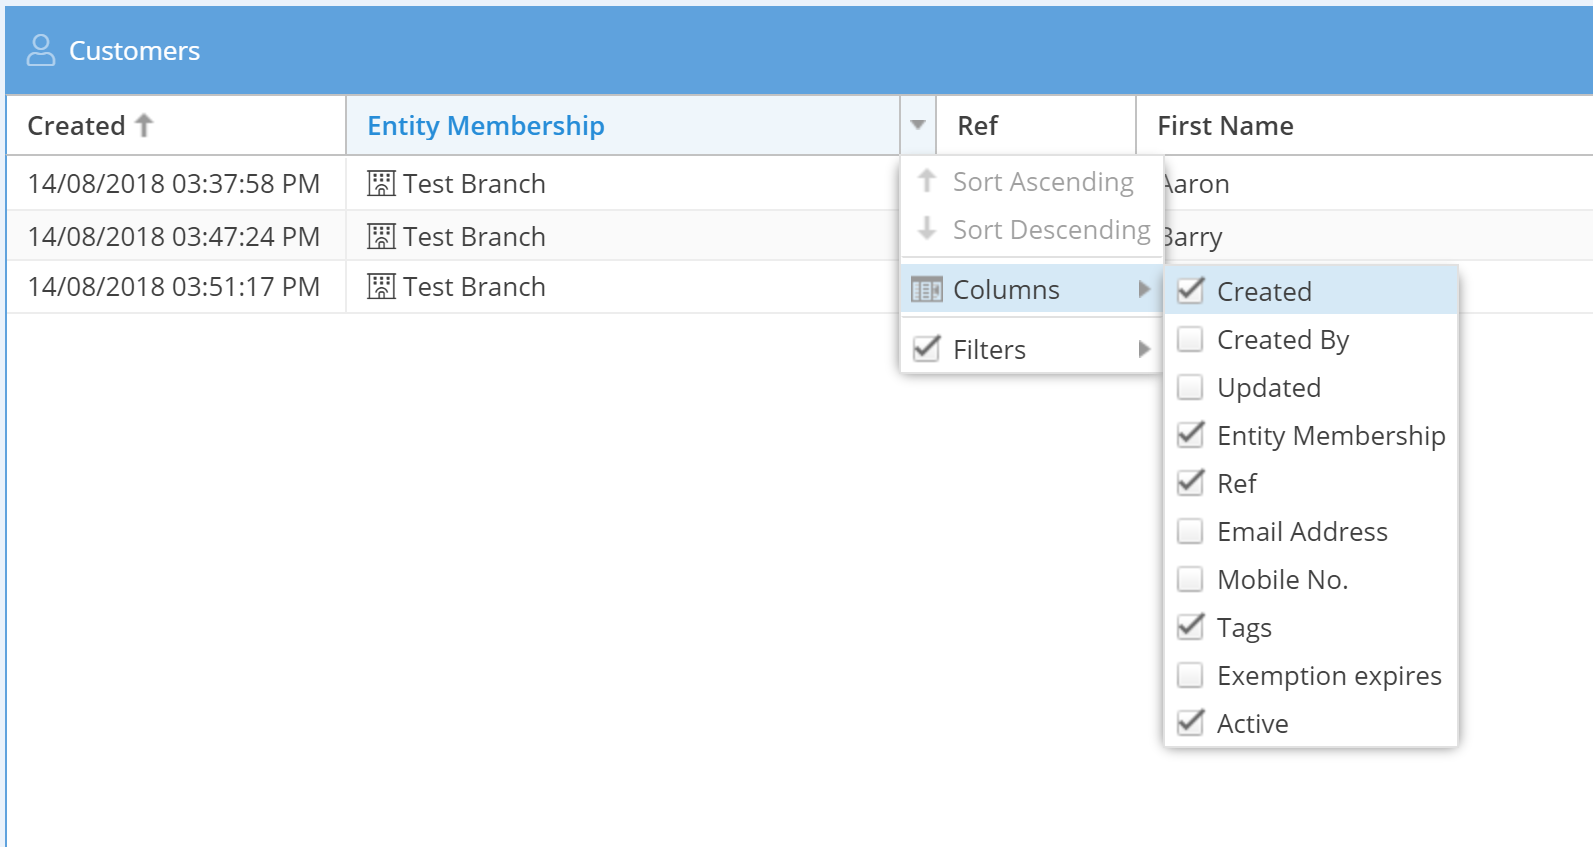Expand the Columns submenu arrow
Viewport: 1593px width, 847px height.
click(x=1144, y=290)
